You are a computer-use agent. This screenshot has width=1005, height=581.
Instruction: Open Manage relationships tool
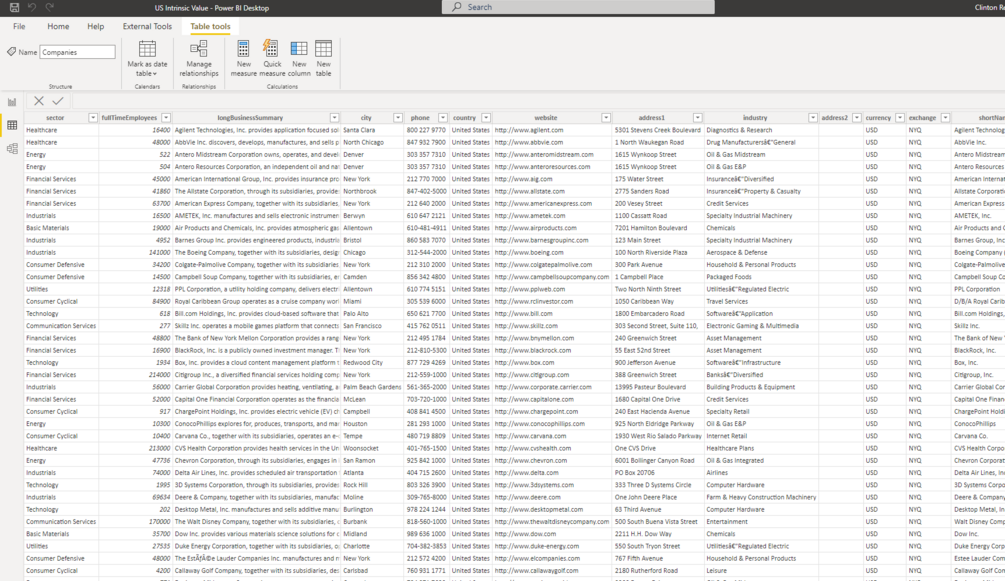pyautogui.click(x=199, y=59)
